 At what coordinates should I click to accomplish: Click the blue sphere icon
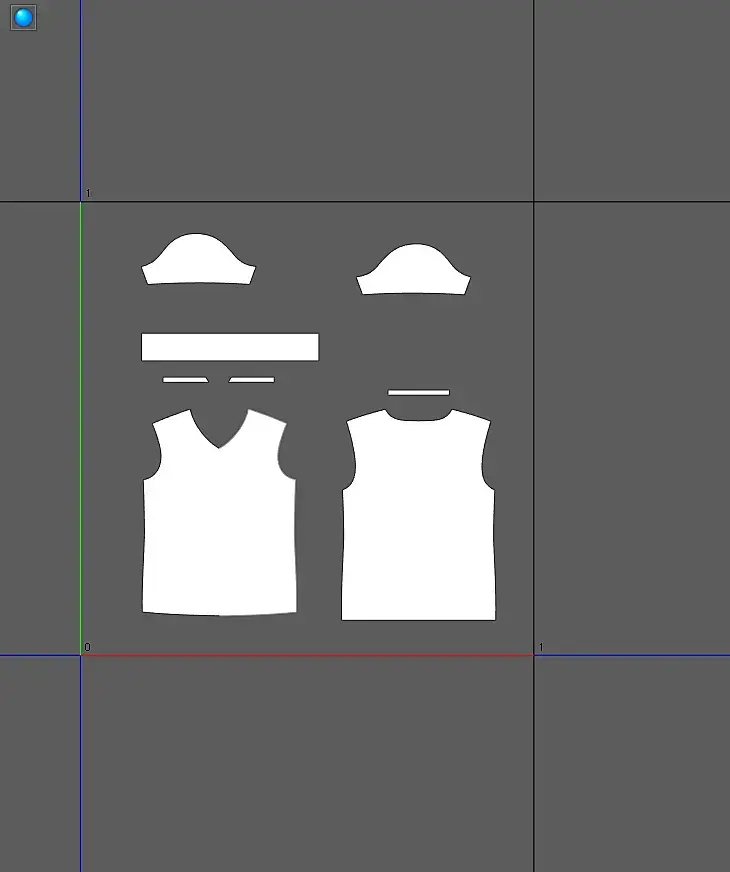pos(23,18)
